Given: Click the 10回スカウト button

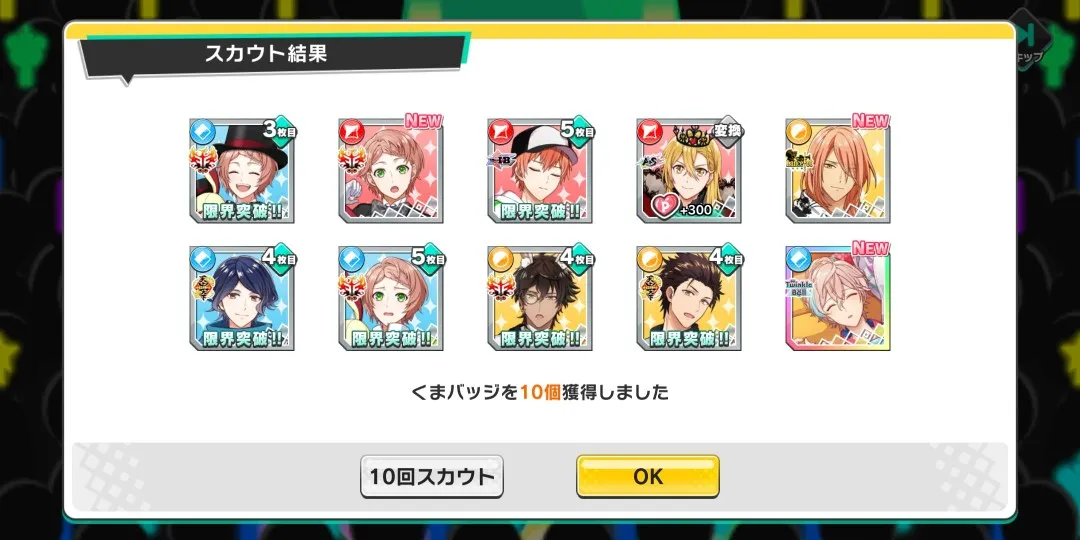Looking at the screenshot, I should [x=432, y=477].
